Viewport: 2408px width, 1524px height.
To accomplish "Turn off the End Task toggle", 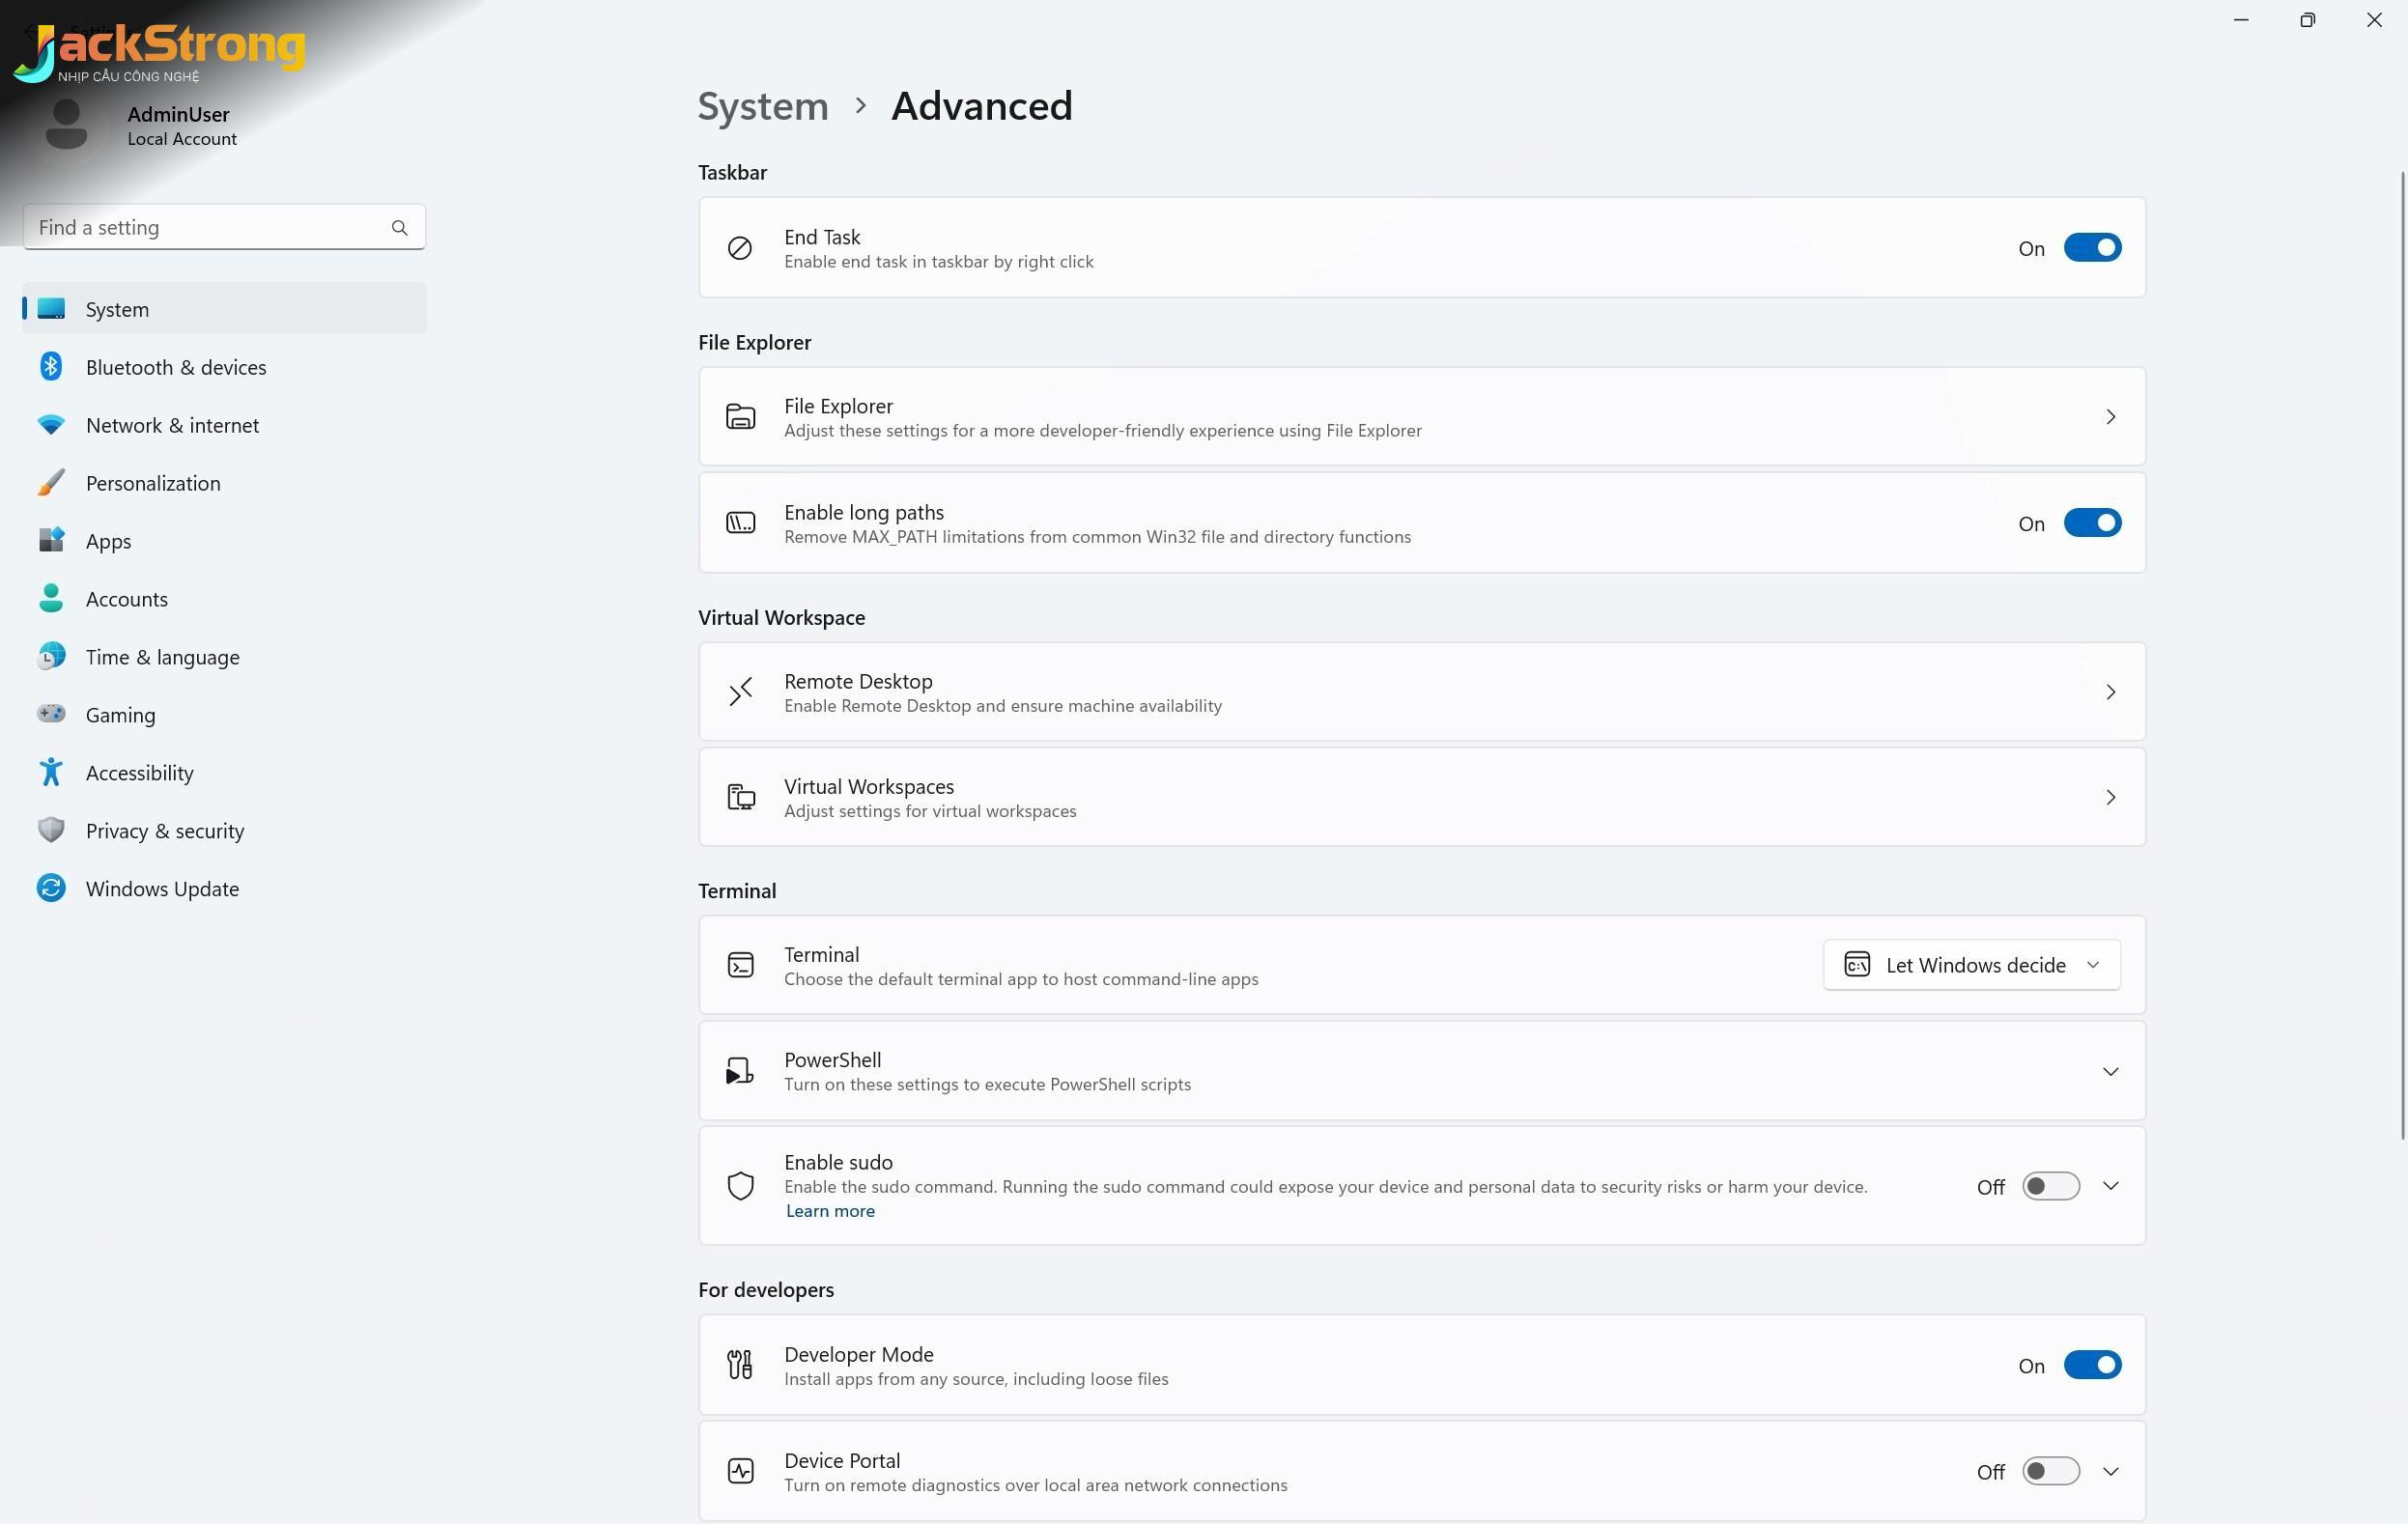I will [x=2092, y=248].
